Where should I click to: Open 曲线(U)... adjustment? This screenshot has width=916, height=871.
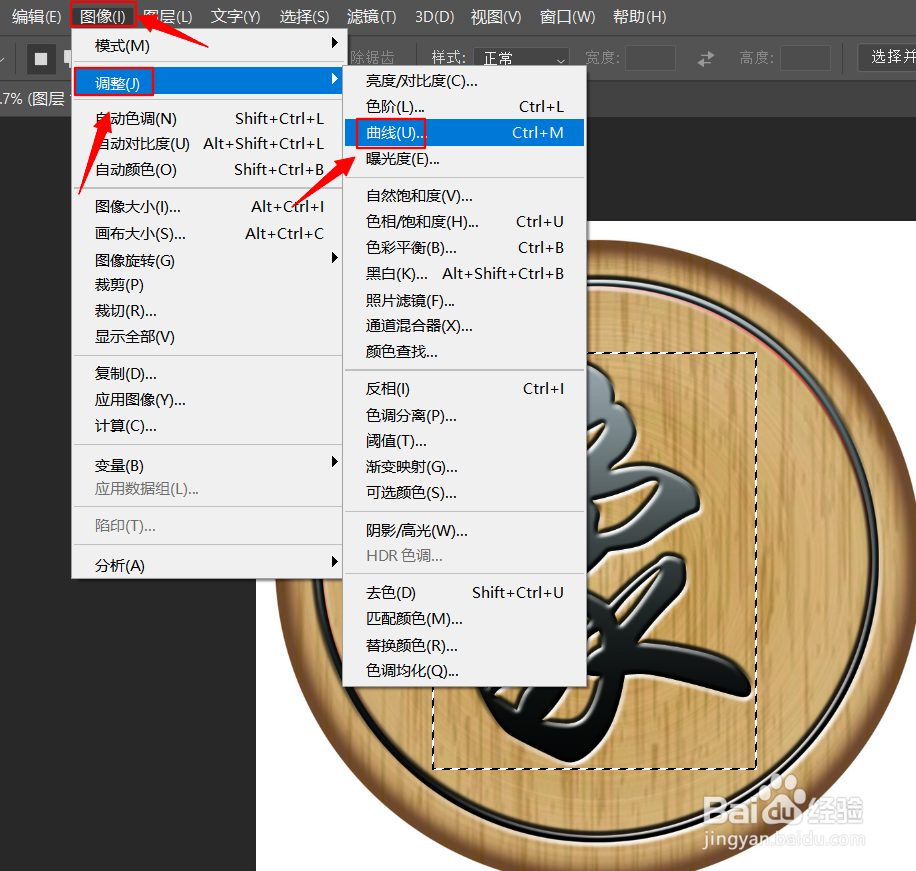click(x=464, y=133)
